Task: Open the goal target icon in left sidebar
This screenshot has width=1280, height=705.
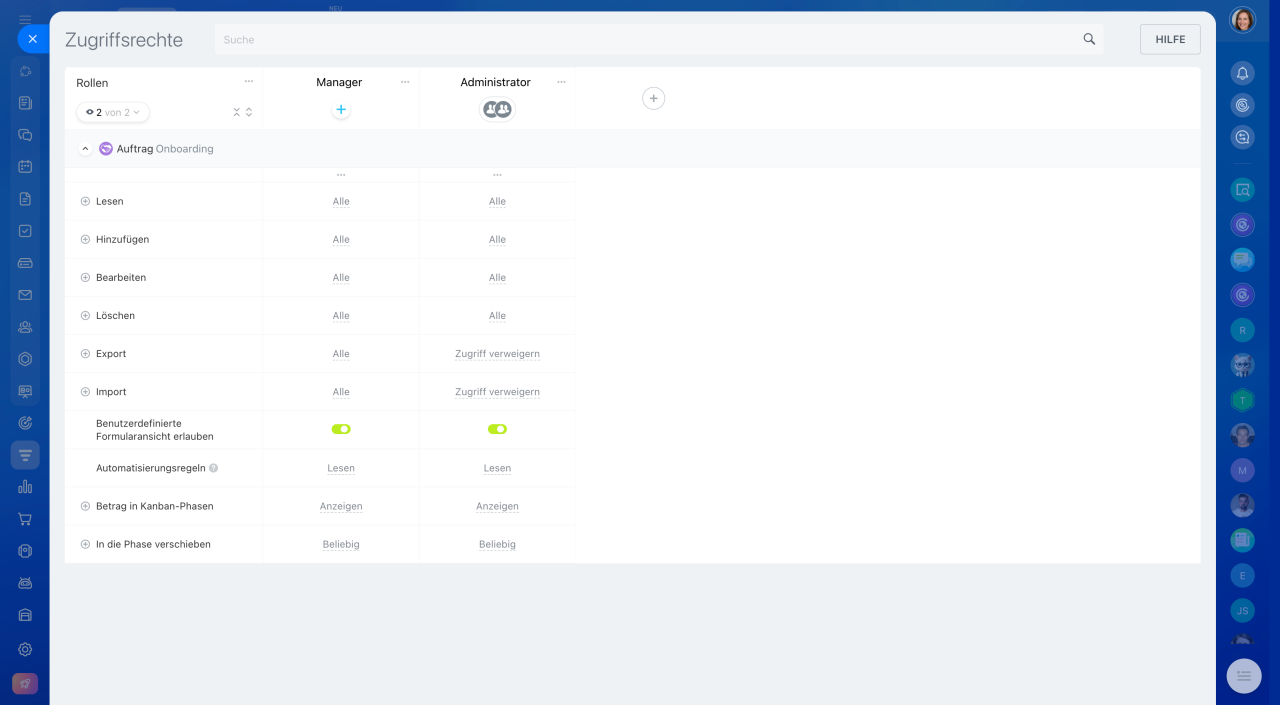Action: tap(25, 423)
